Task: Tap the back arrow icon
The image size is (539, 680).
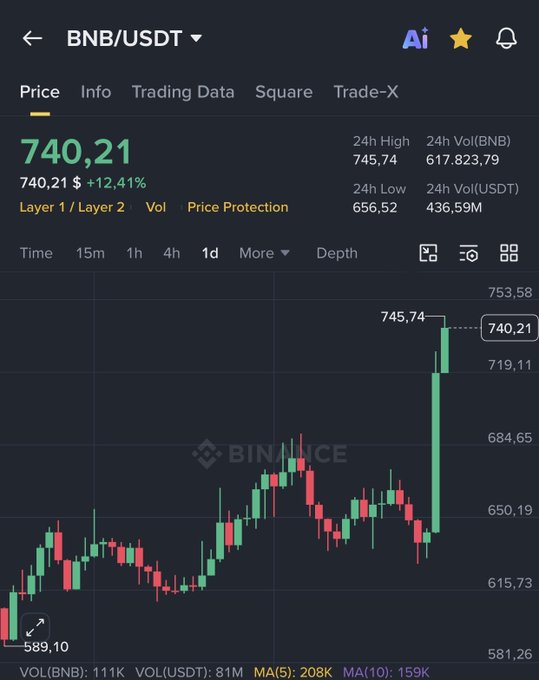Action: coord(32,38)
